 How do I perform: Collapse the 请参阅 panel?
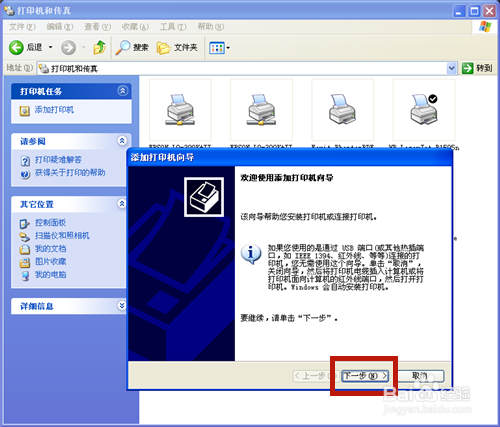[x=122, y=141]
